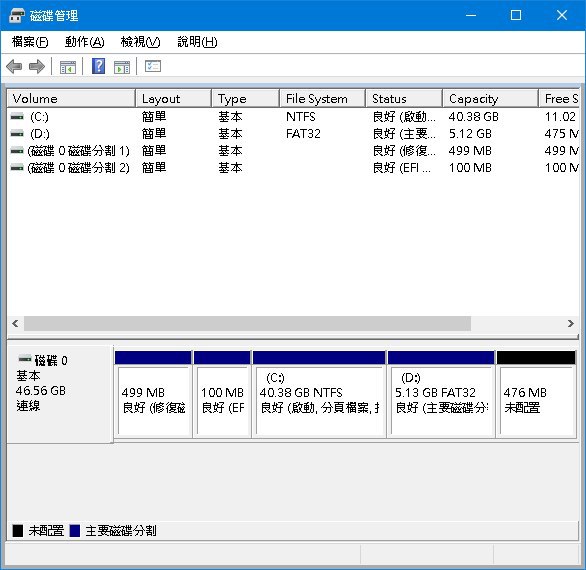586x570 pixels.
Task: Open the 檢視(V) menu
Action: coord(141,42)
